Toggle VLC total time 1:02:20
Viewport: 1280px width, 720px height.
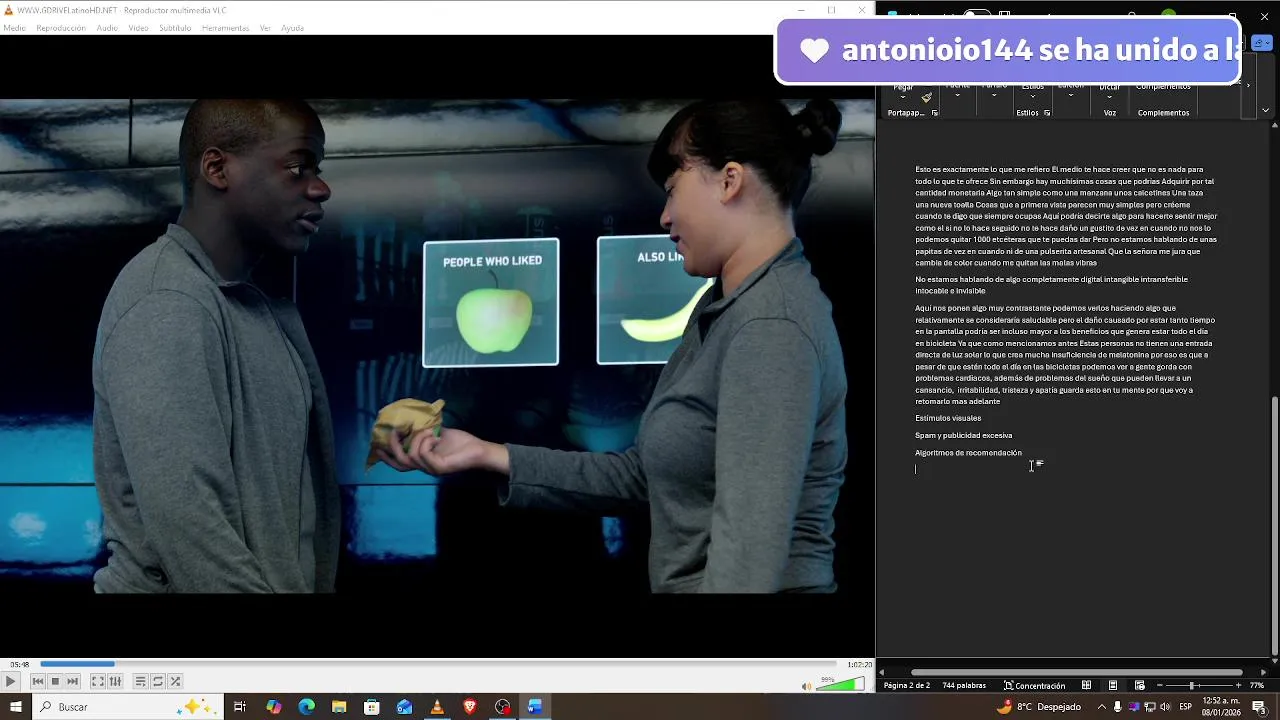click(x=859, y=664)
